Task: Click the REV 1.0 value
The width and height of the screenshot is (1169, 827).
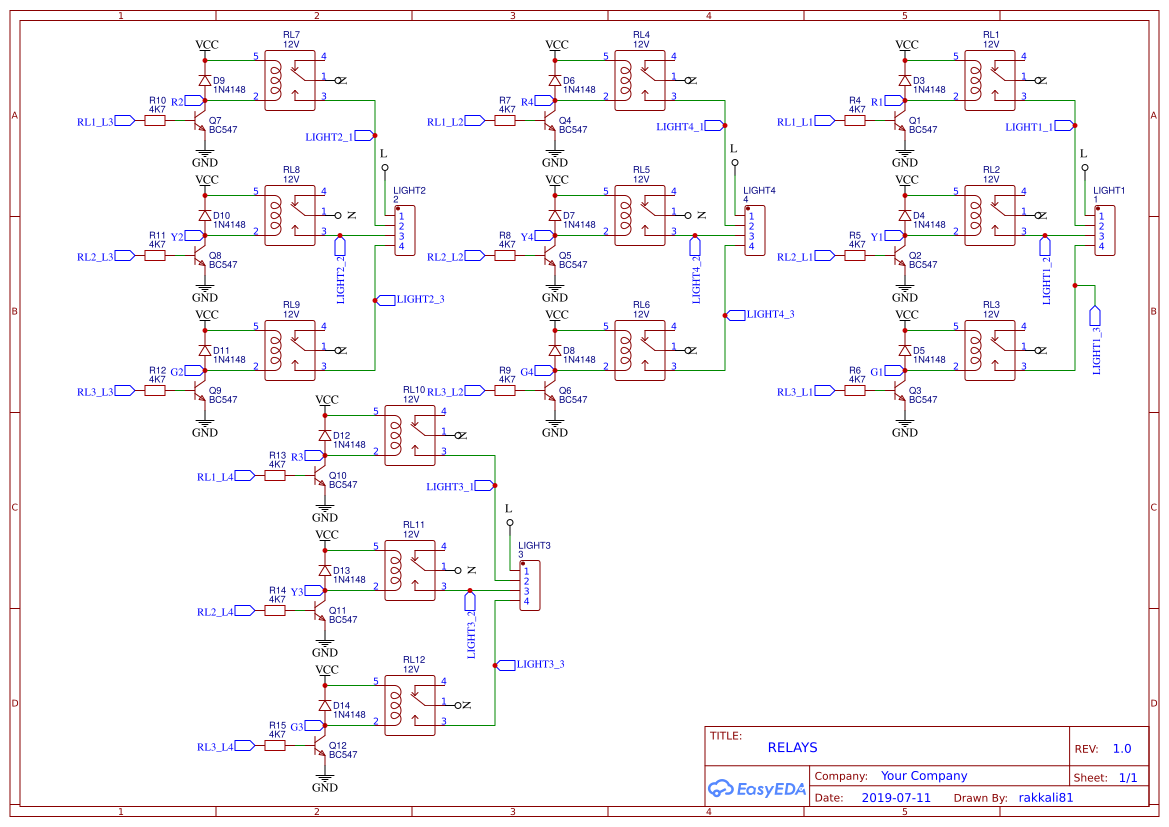Action: point(1121,747)
